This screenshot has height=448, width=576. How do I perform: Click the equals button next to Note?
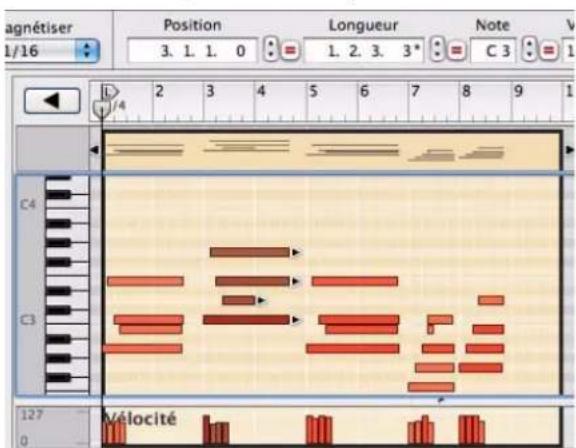pyautogui.click(x=549, y=50)
